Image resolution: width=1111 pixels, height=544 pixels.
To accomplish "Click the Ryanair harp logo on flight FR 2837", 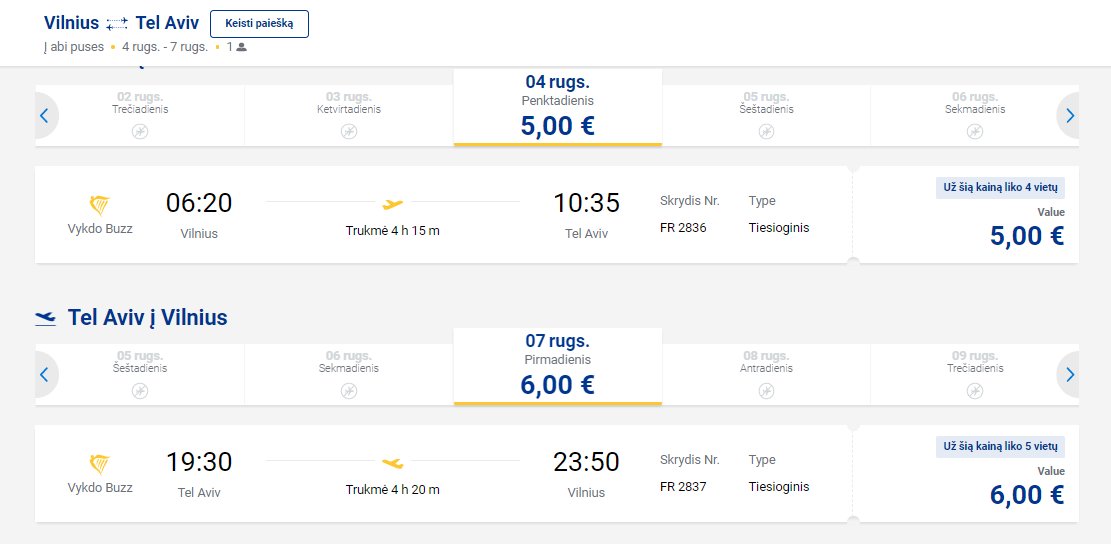I will (100, 465).
